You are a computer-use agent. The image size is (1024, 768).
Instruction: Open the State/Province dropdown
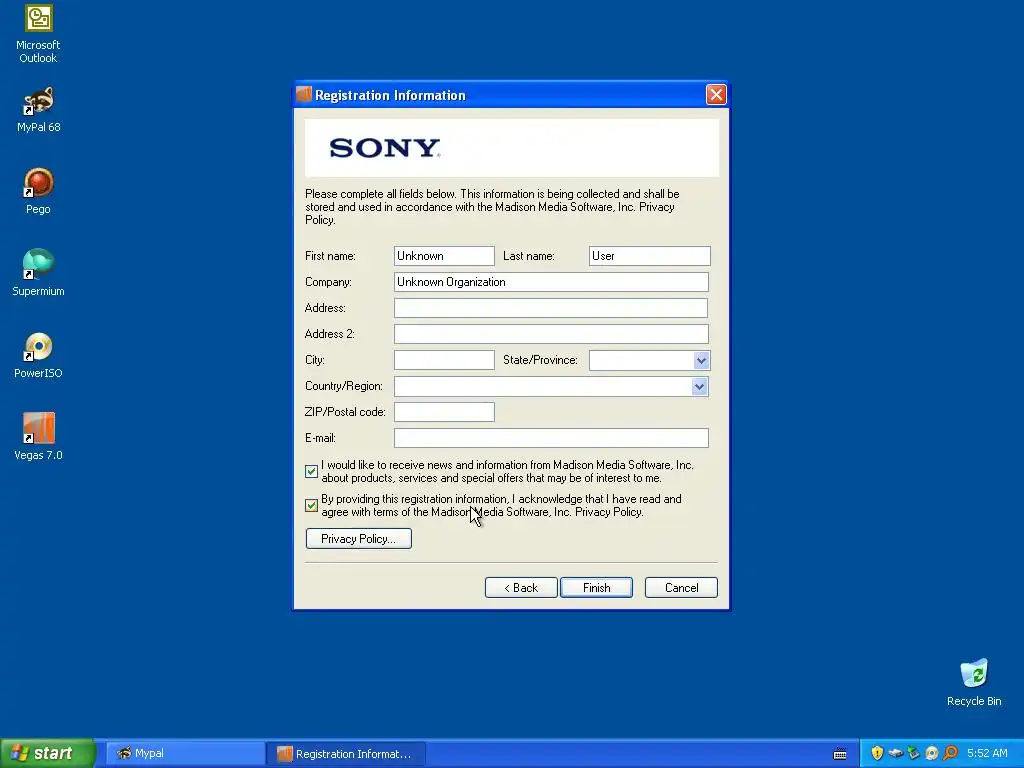pos(701,360)
